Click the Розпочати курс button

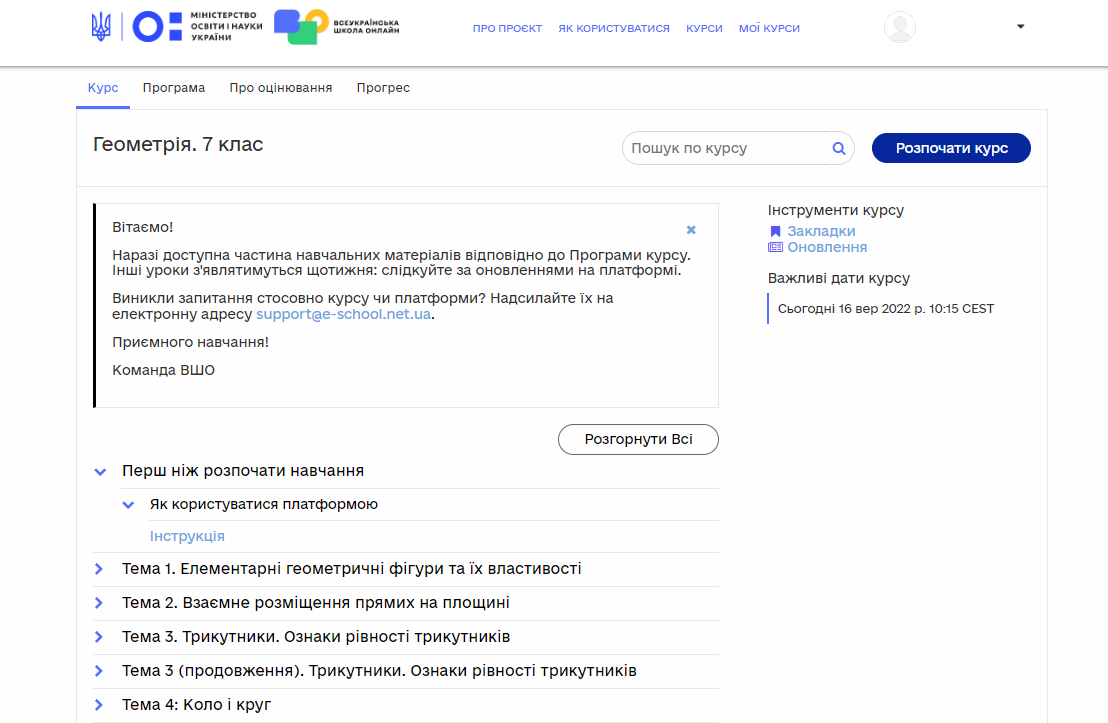[951, 148]
